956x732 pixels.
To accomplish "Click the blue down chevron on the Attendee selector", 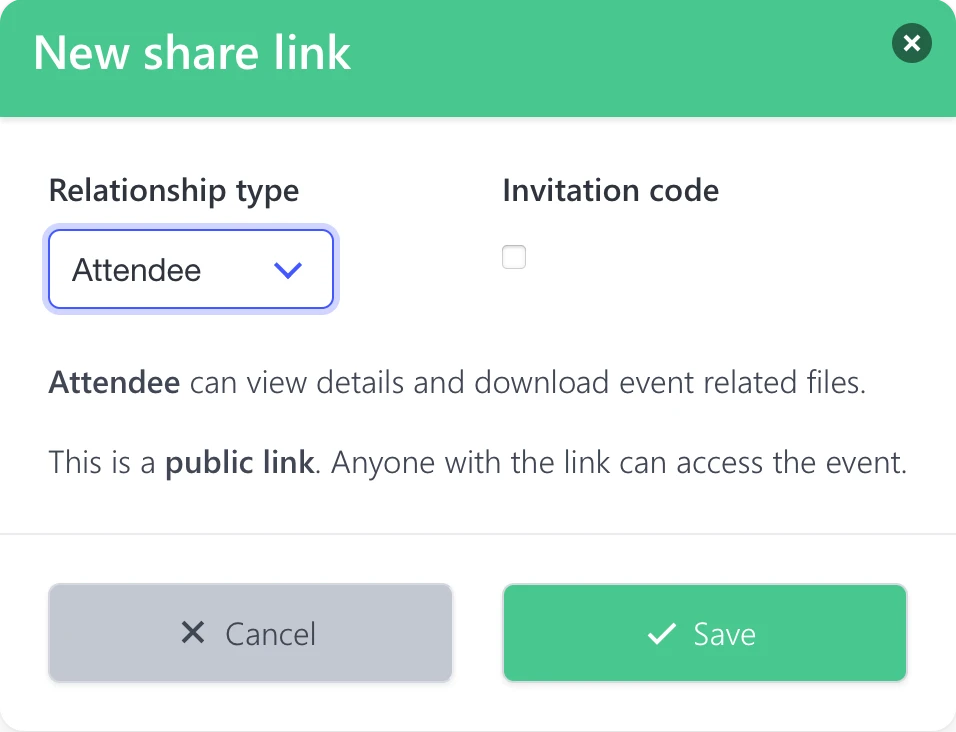I will pos(288,269).
